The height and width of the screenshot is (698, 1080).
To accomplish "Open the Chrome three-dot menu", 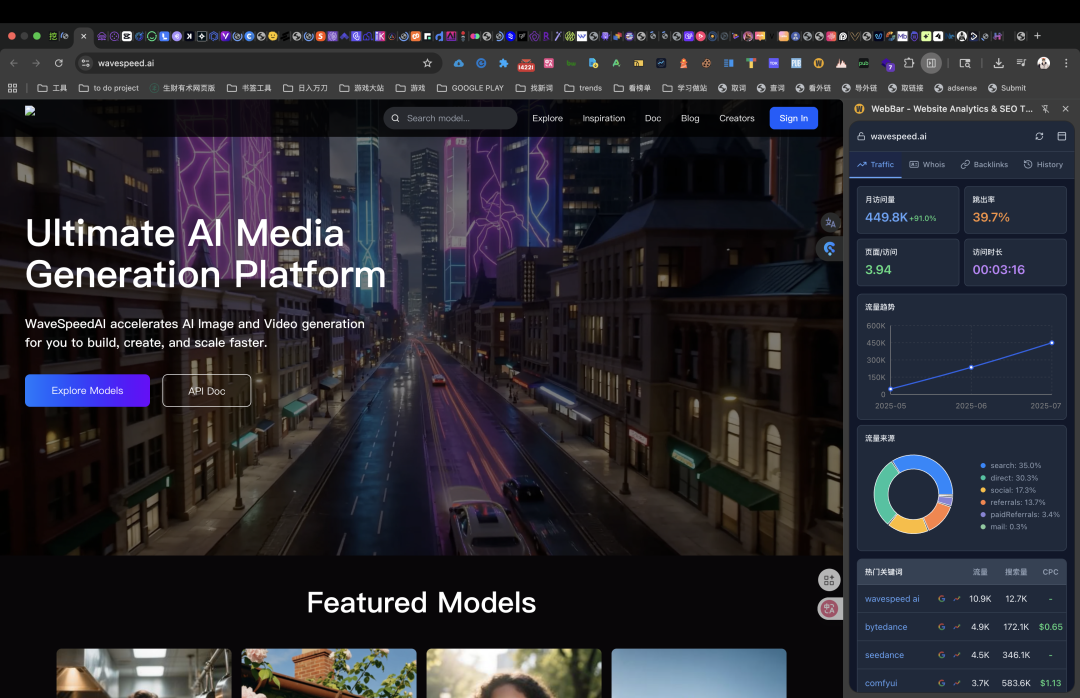I will coord(1066,63).
